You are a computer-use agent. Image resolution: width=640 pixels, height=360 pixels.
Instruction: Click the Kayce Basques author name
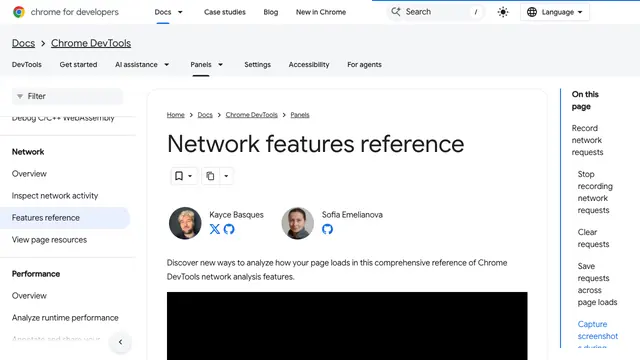[x=236, y=215]
